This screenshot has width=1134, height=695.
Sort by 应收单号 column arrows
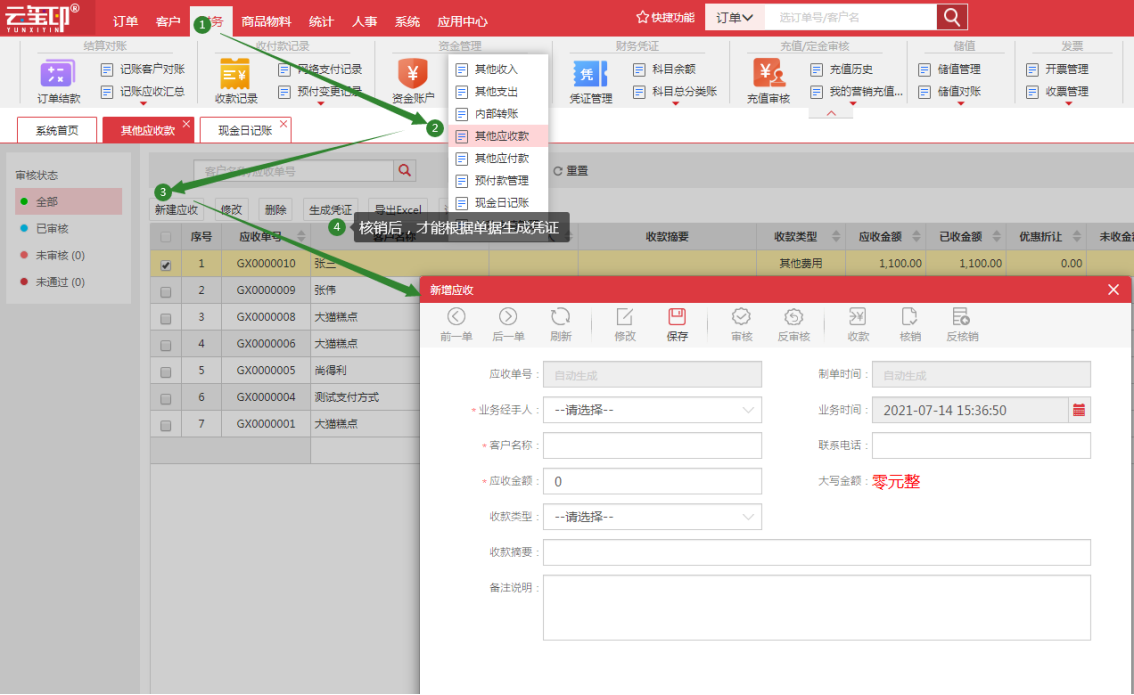[x=302, y=236]
